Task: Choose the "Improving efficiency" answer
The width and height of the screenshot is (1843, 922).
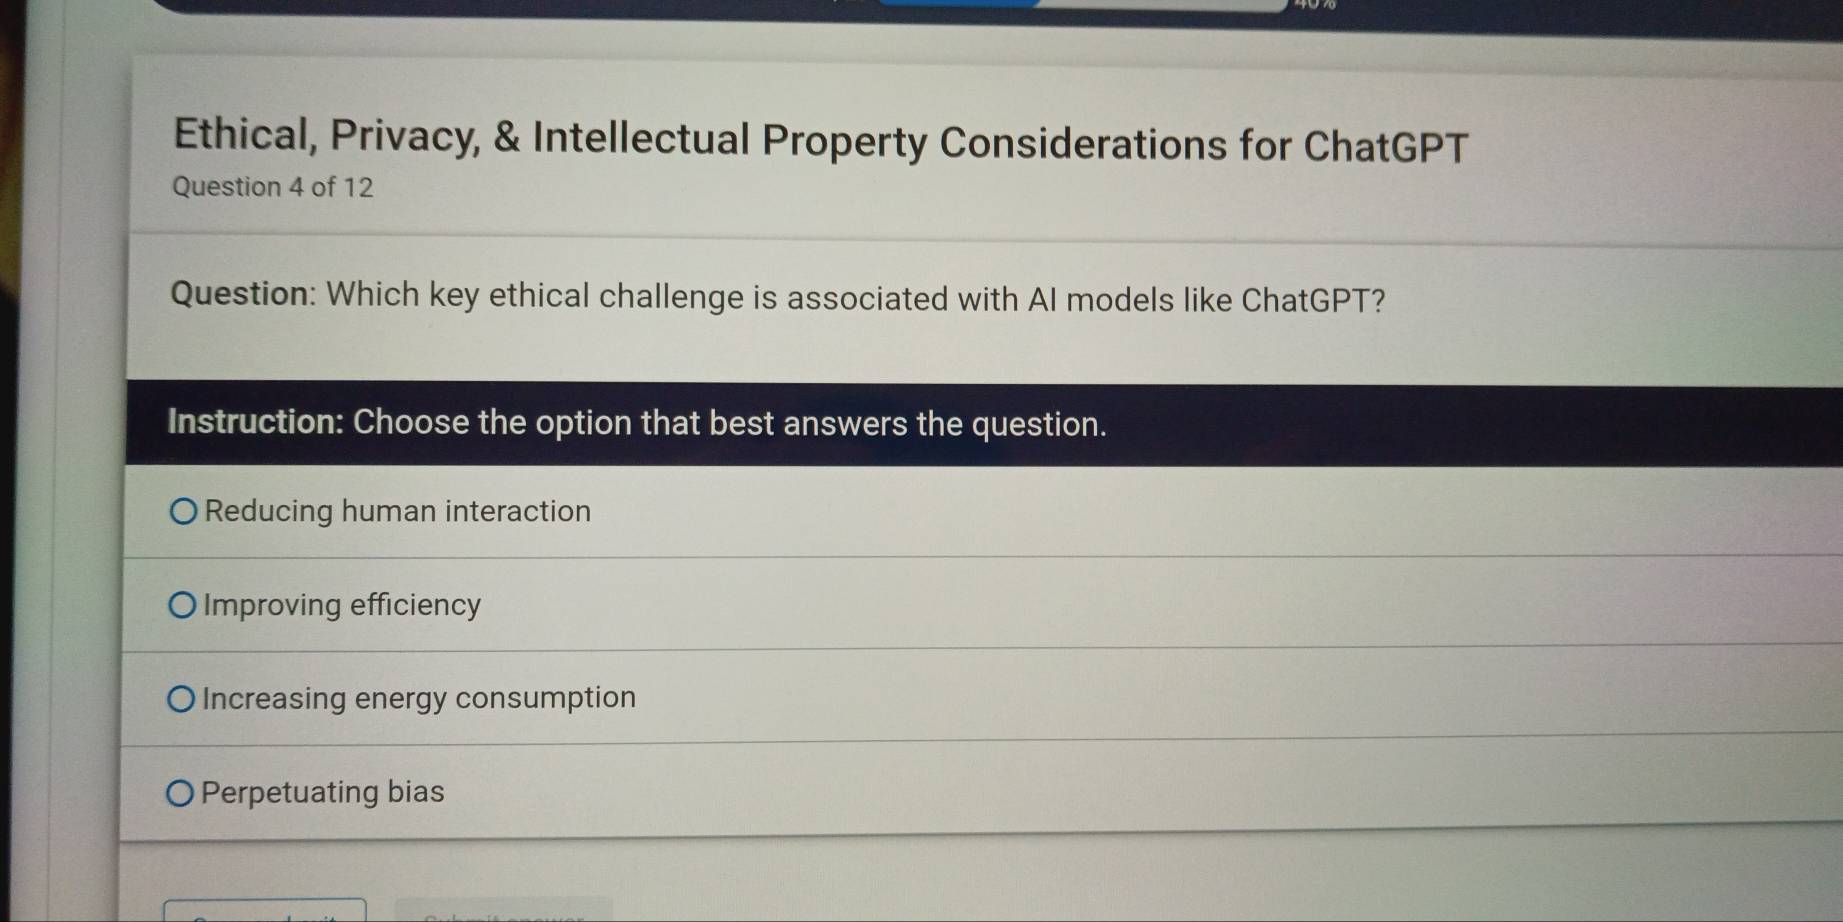Action: 340,605
